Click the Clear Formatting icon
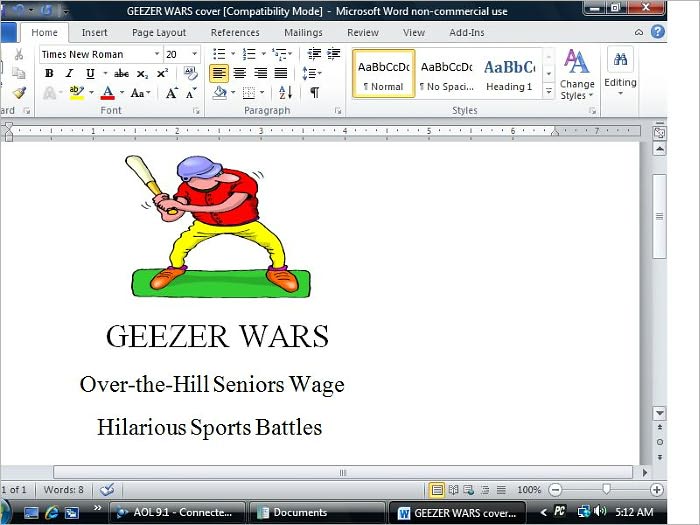700x525 pixels. [x=191, y=73]
